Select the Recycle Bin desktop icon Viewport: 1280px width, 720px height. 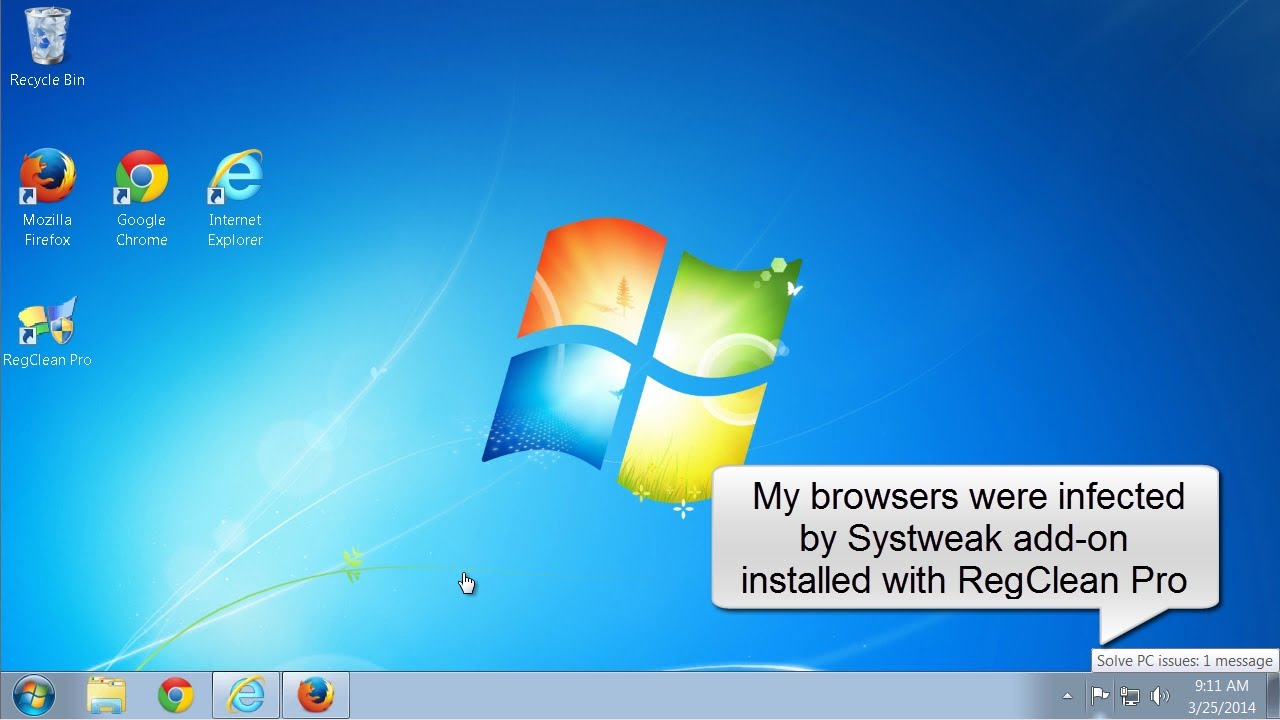tap(47, 48)
